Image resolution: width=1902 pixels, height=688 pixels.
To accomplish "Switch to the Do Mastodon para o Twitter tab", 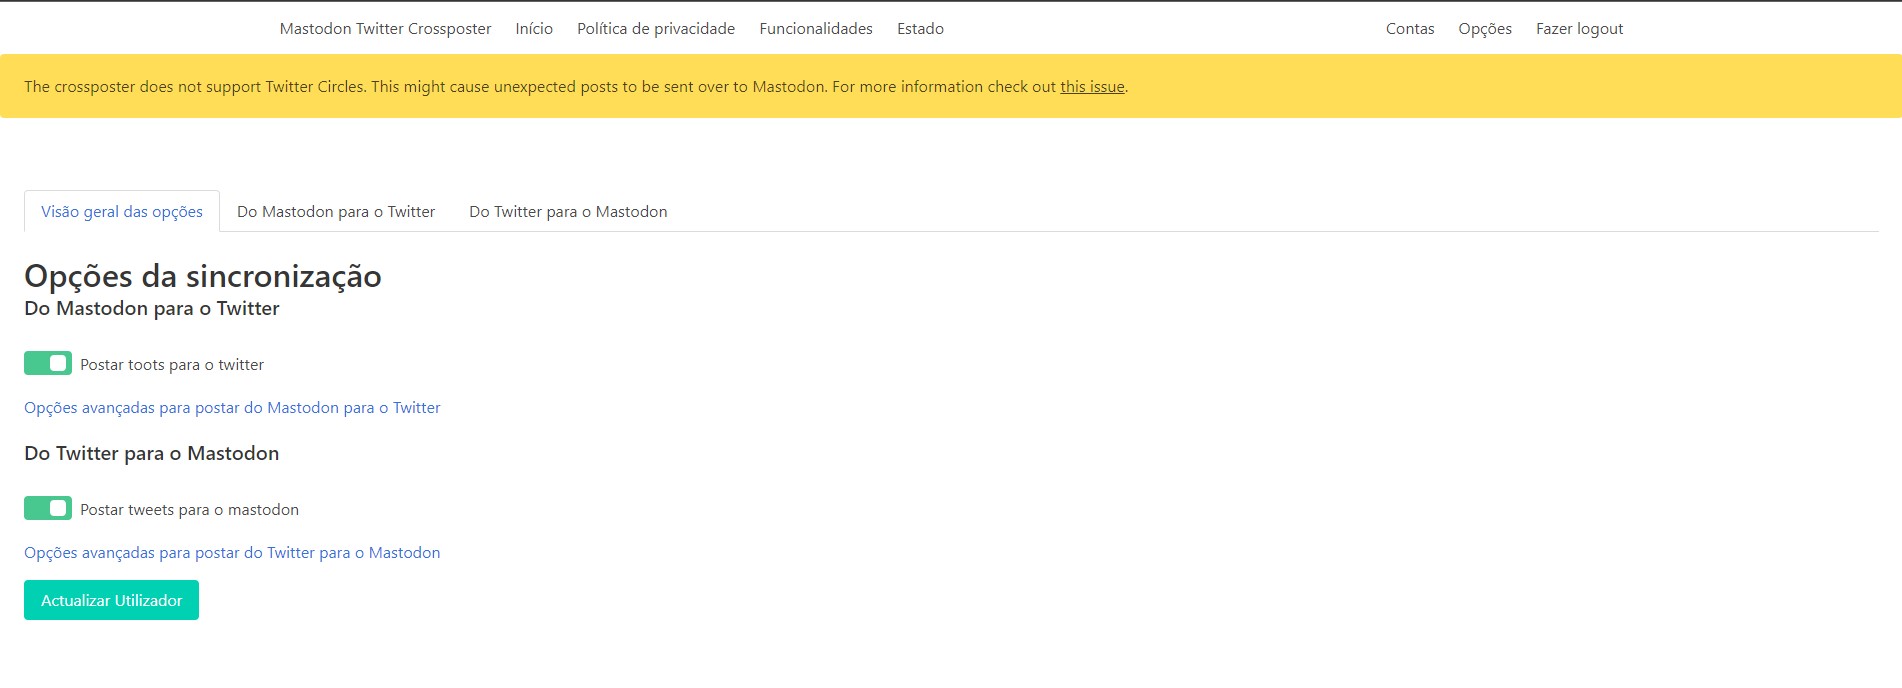I will 336,212.
